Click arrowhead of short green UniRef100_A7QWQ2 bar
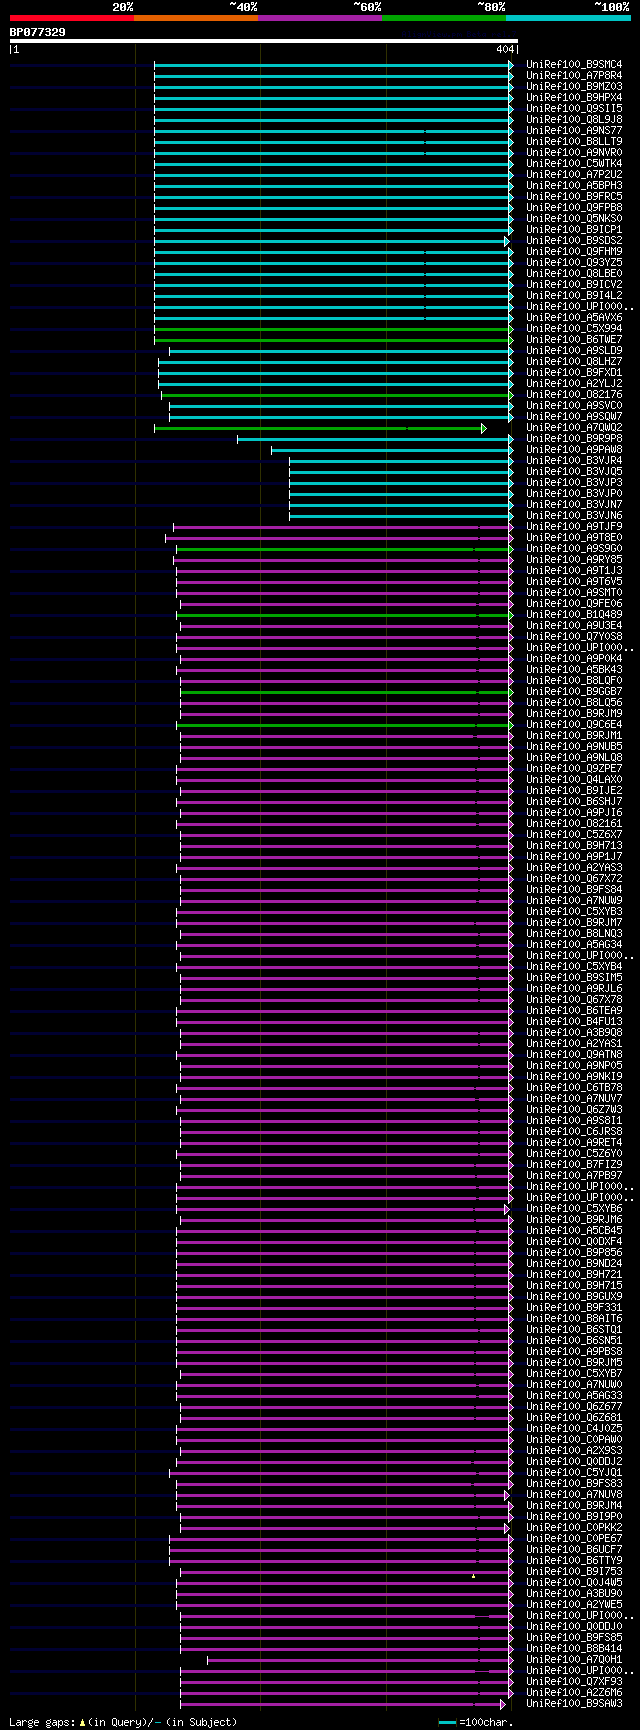Screen dimensions: 640x1730 click(484, 428)
